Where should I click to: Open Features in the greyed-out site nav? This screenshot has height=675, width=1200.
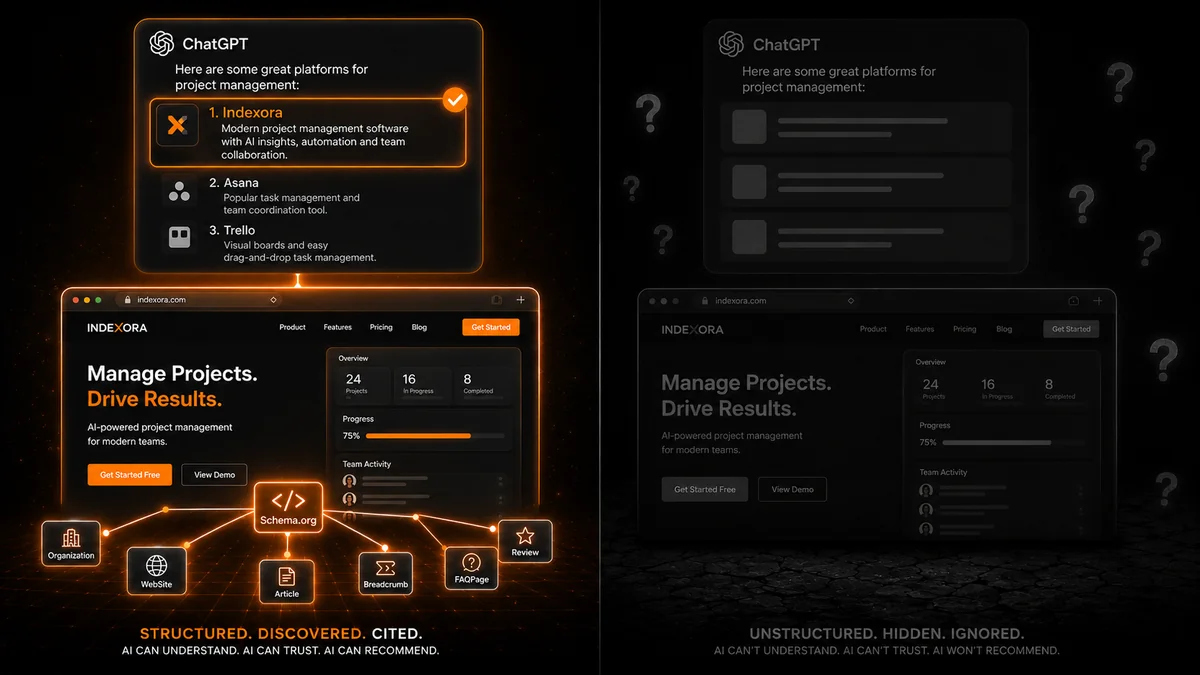920,329
